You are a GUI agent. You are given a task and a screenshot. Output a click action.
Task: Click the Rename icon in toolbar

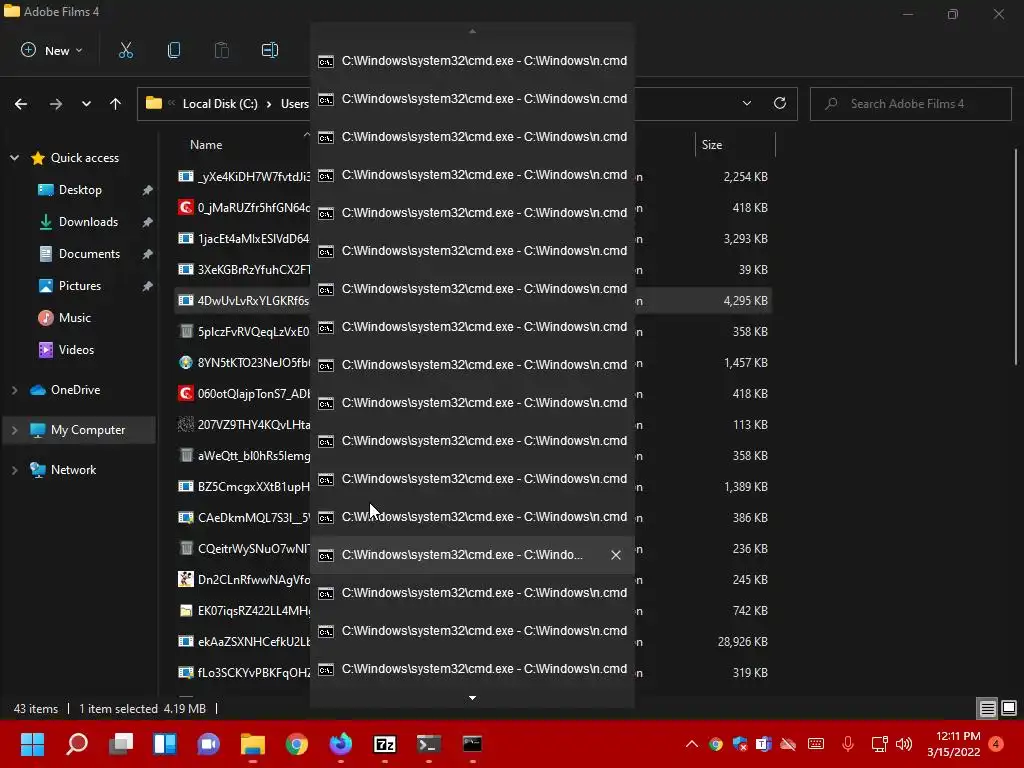270,50
